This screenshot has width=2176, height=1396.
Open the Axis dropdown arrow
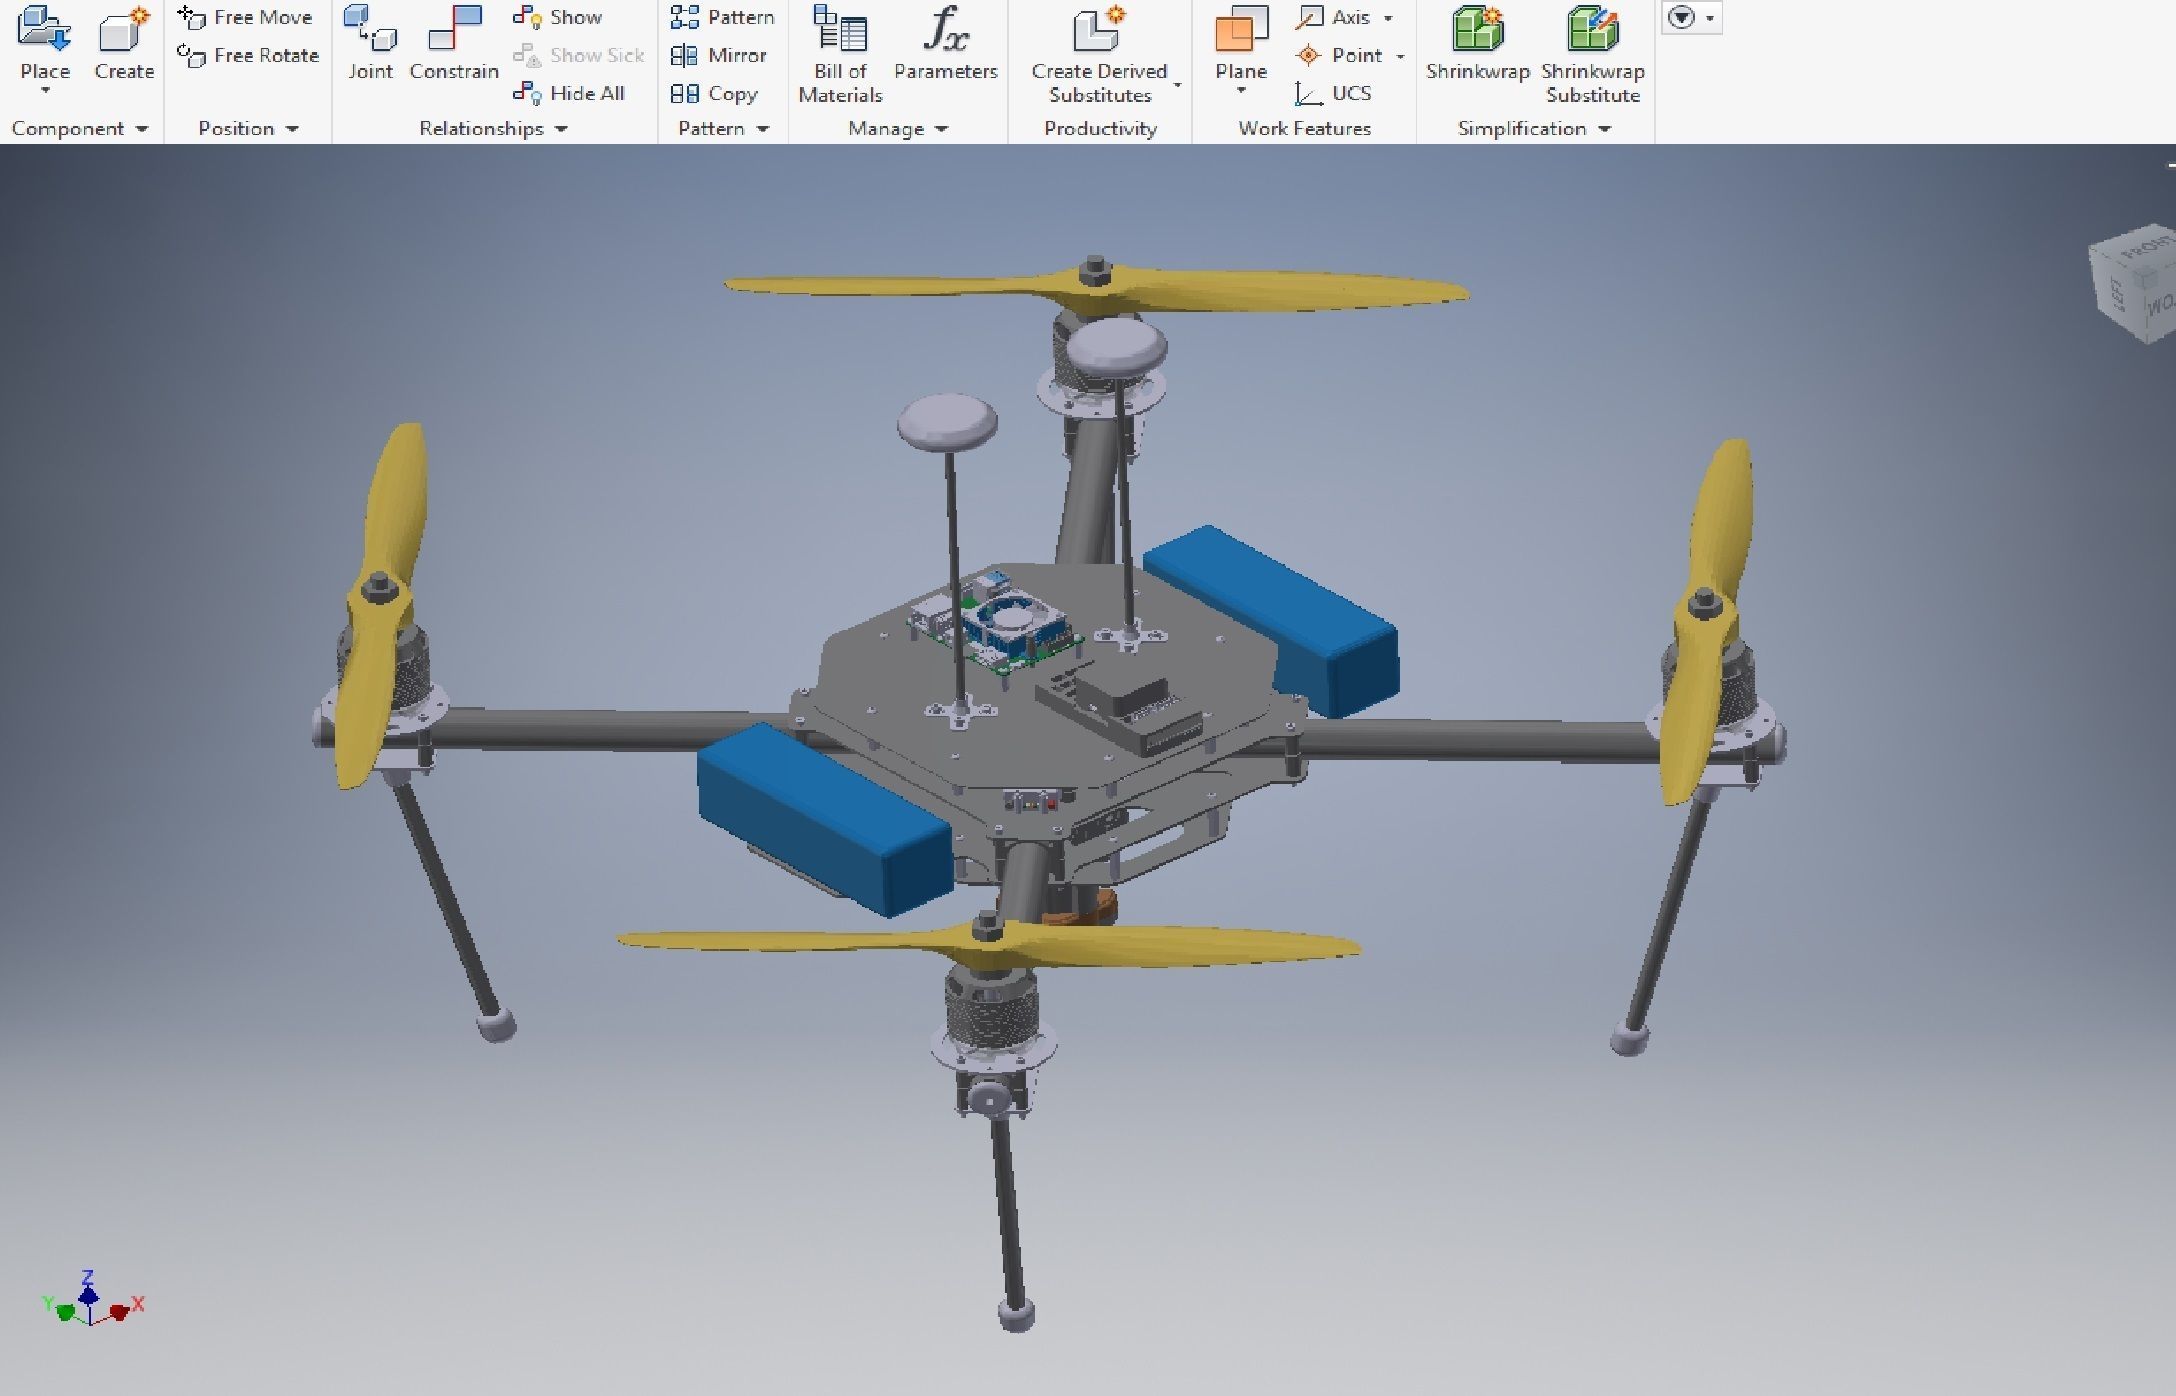(x=1388, y=18)
